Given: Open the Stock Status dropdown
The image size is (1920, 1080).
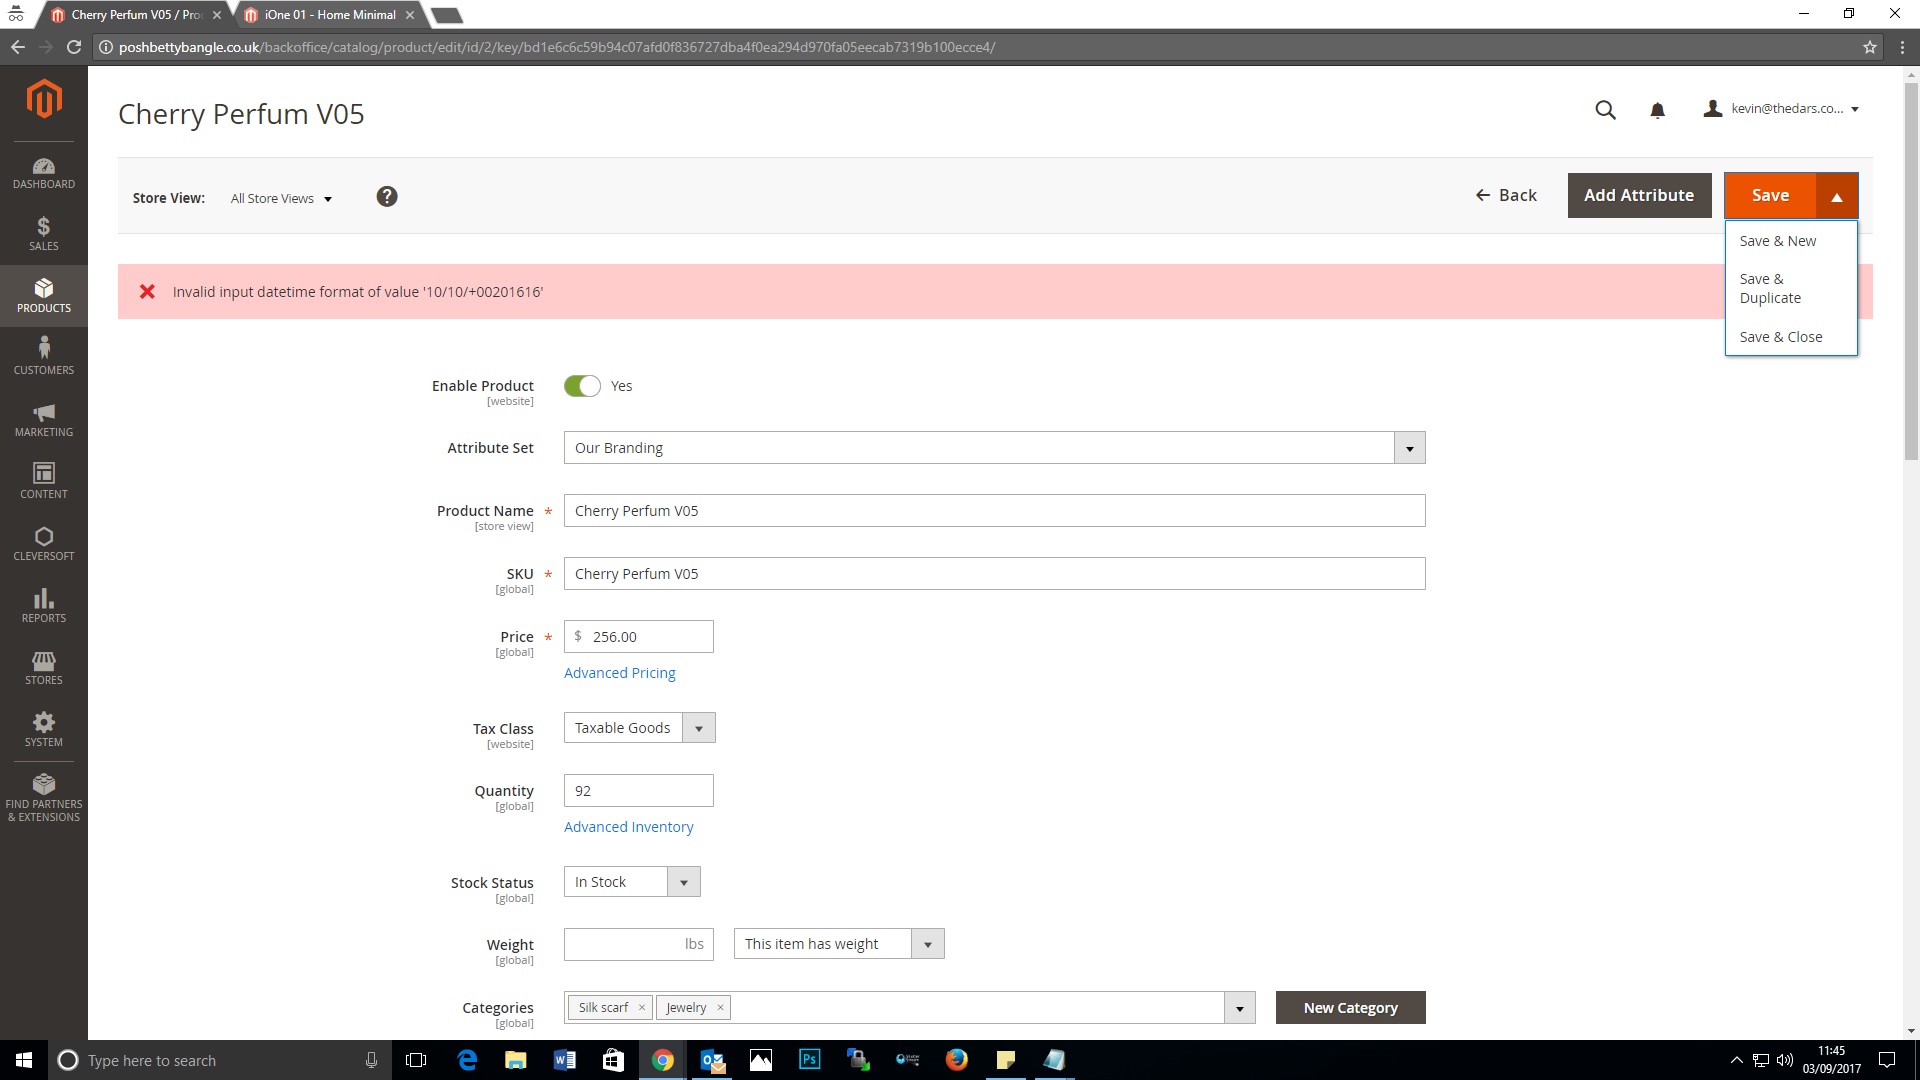Looking at the screenshot, I should tap(683, 881).
